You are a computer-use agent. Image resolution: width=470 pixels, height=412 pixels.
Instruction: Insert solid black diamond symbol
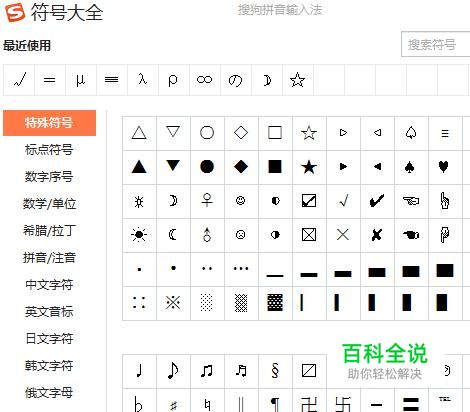[x=241, y=166]
